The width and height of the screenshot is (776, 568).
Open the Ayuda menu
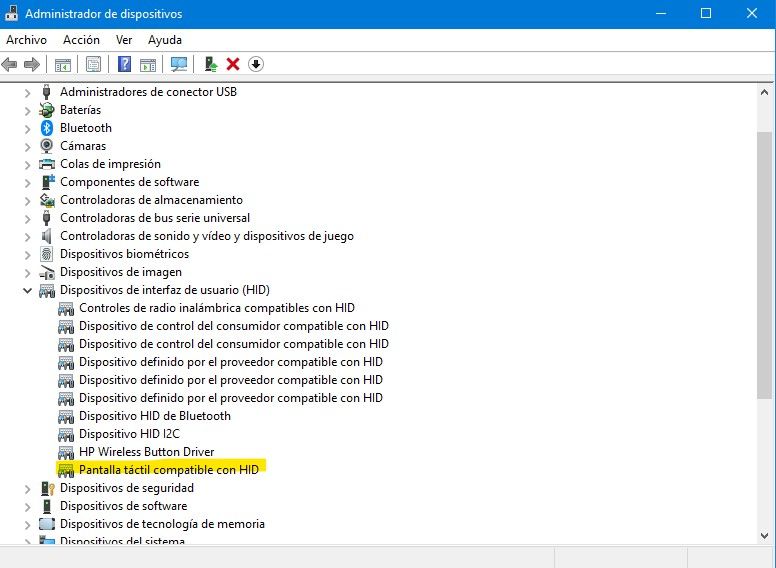[x=164, y=40]
